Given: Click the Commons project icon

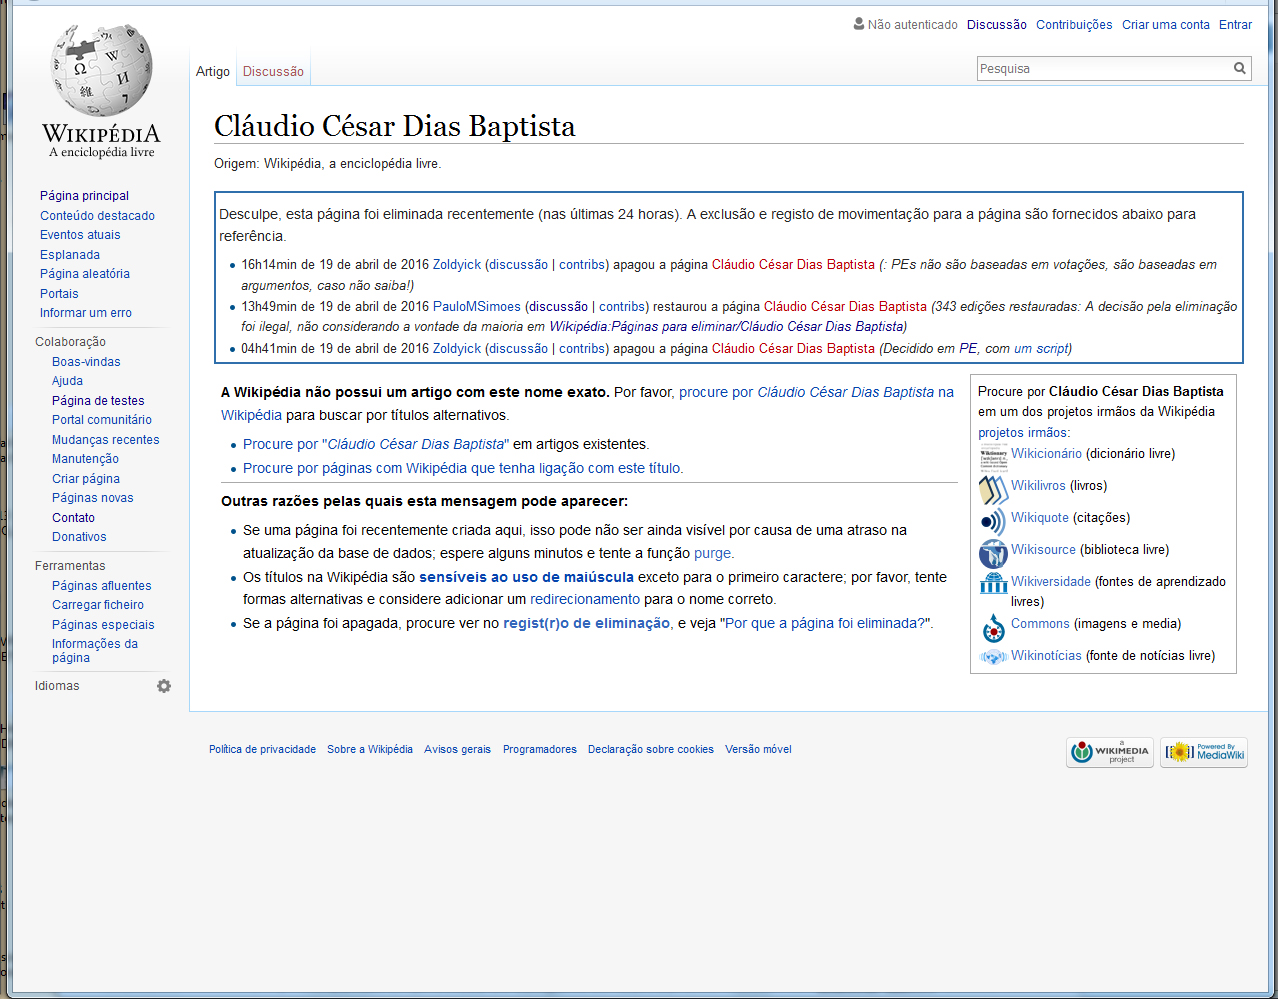Looking at the screenshot, I should point(992,626).
